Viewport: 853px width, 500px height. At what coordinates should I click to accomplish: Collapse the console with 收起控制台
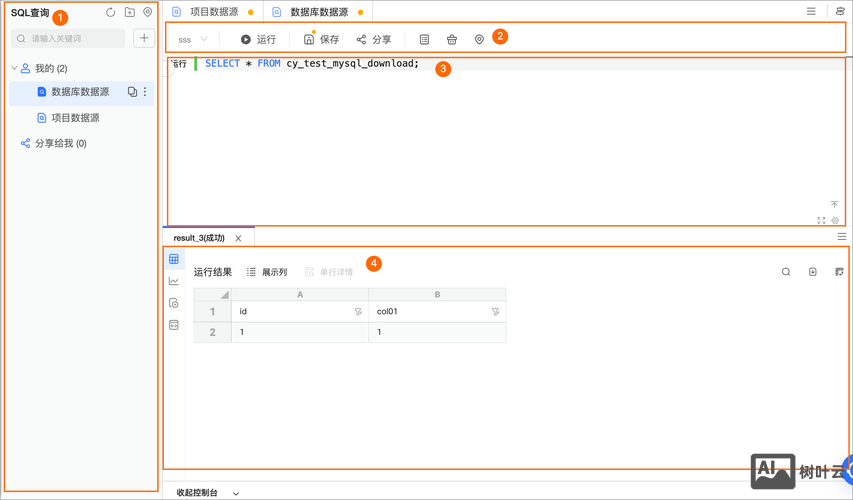click(x=207, y=492)
